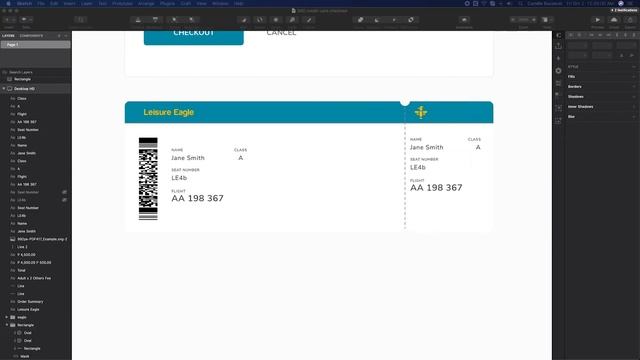640x360 pixels.
Task: Select the barcode image on the ticket
Action: pos(148,179)
